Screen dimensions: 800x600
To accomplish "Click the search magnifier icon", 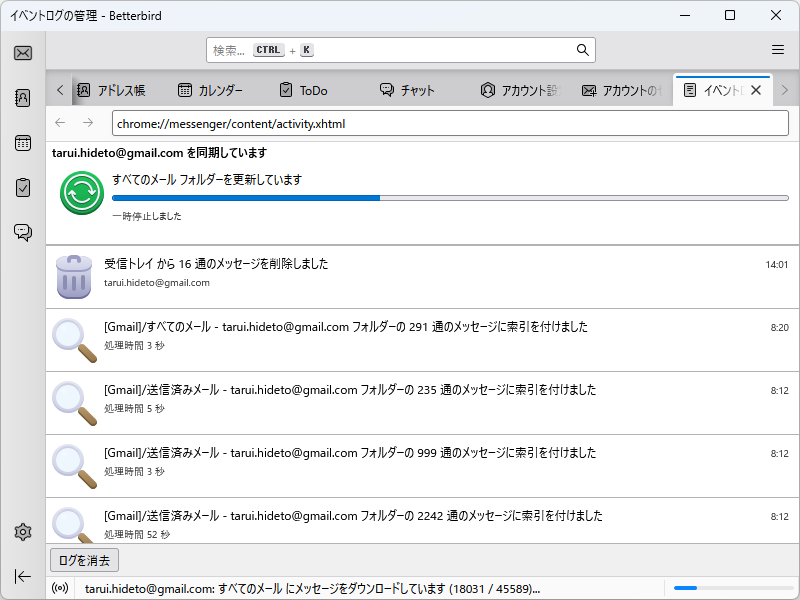I will tap(582, 49).
